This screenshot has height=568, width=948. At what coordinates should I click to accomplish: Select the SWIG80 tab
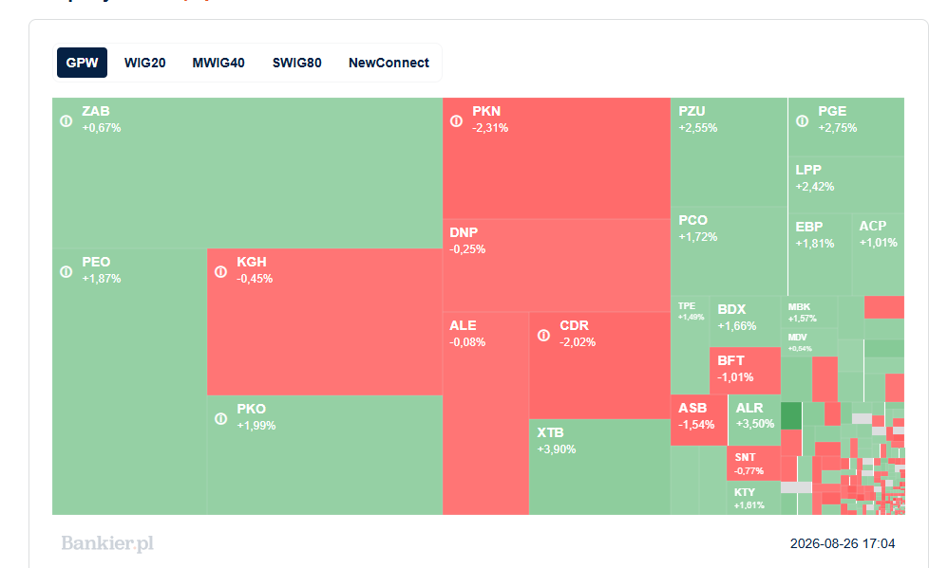click(x=297, y=63)
